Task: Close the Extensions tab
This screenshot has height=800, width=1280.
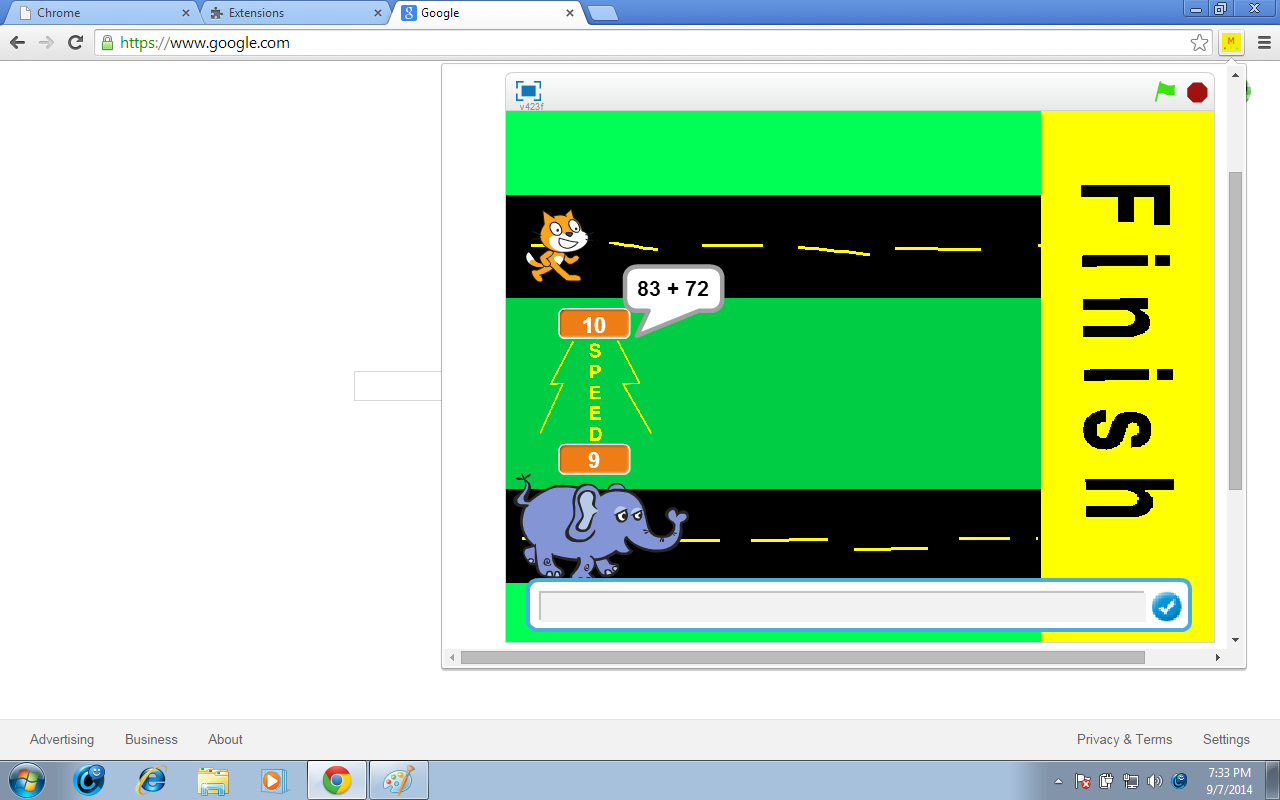Action: coord(378,13)
